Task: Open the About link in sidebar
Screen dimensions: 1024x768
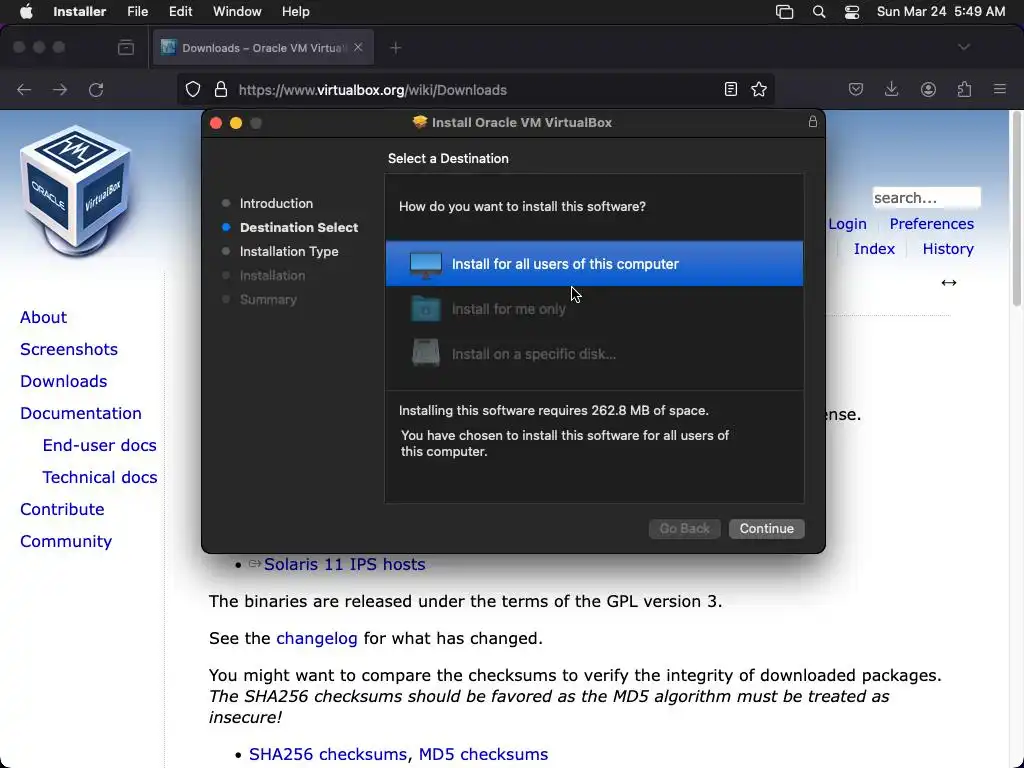Action: (x=43, y=317)
